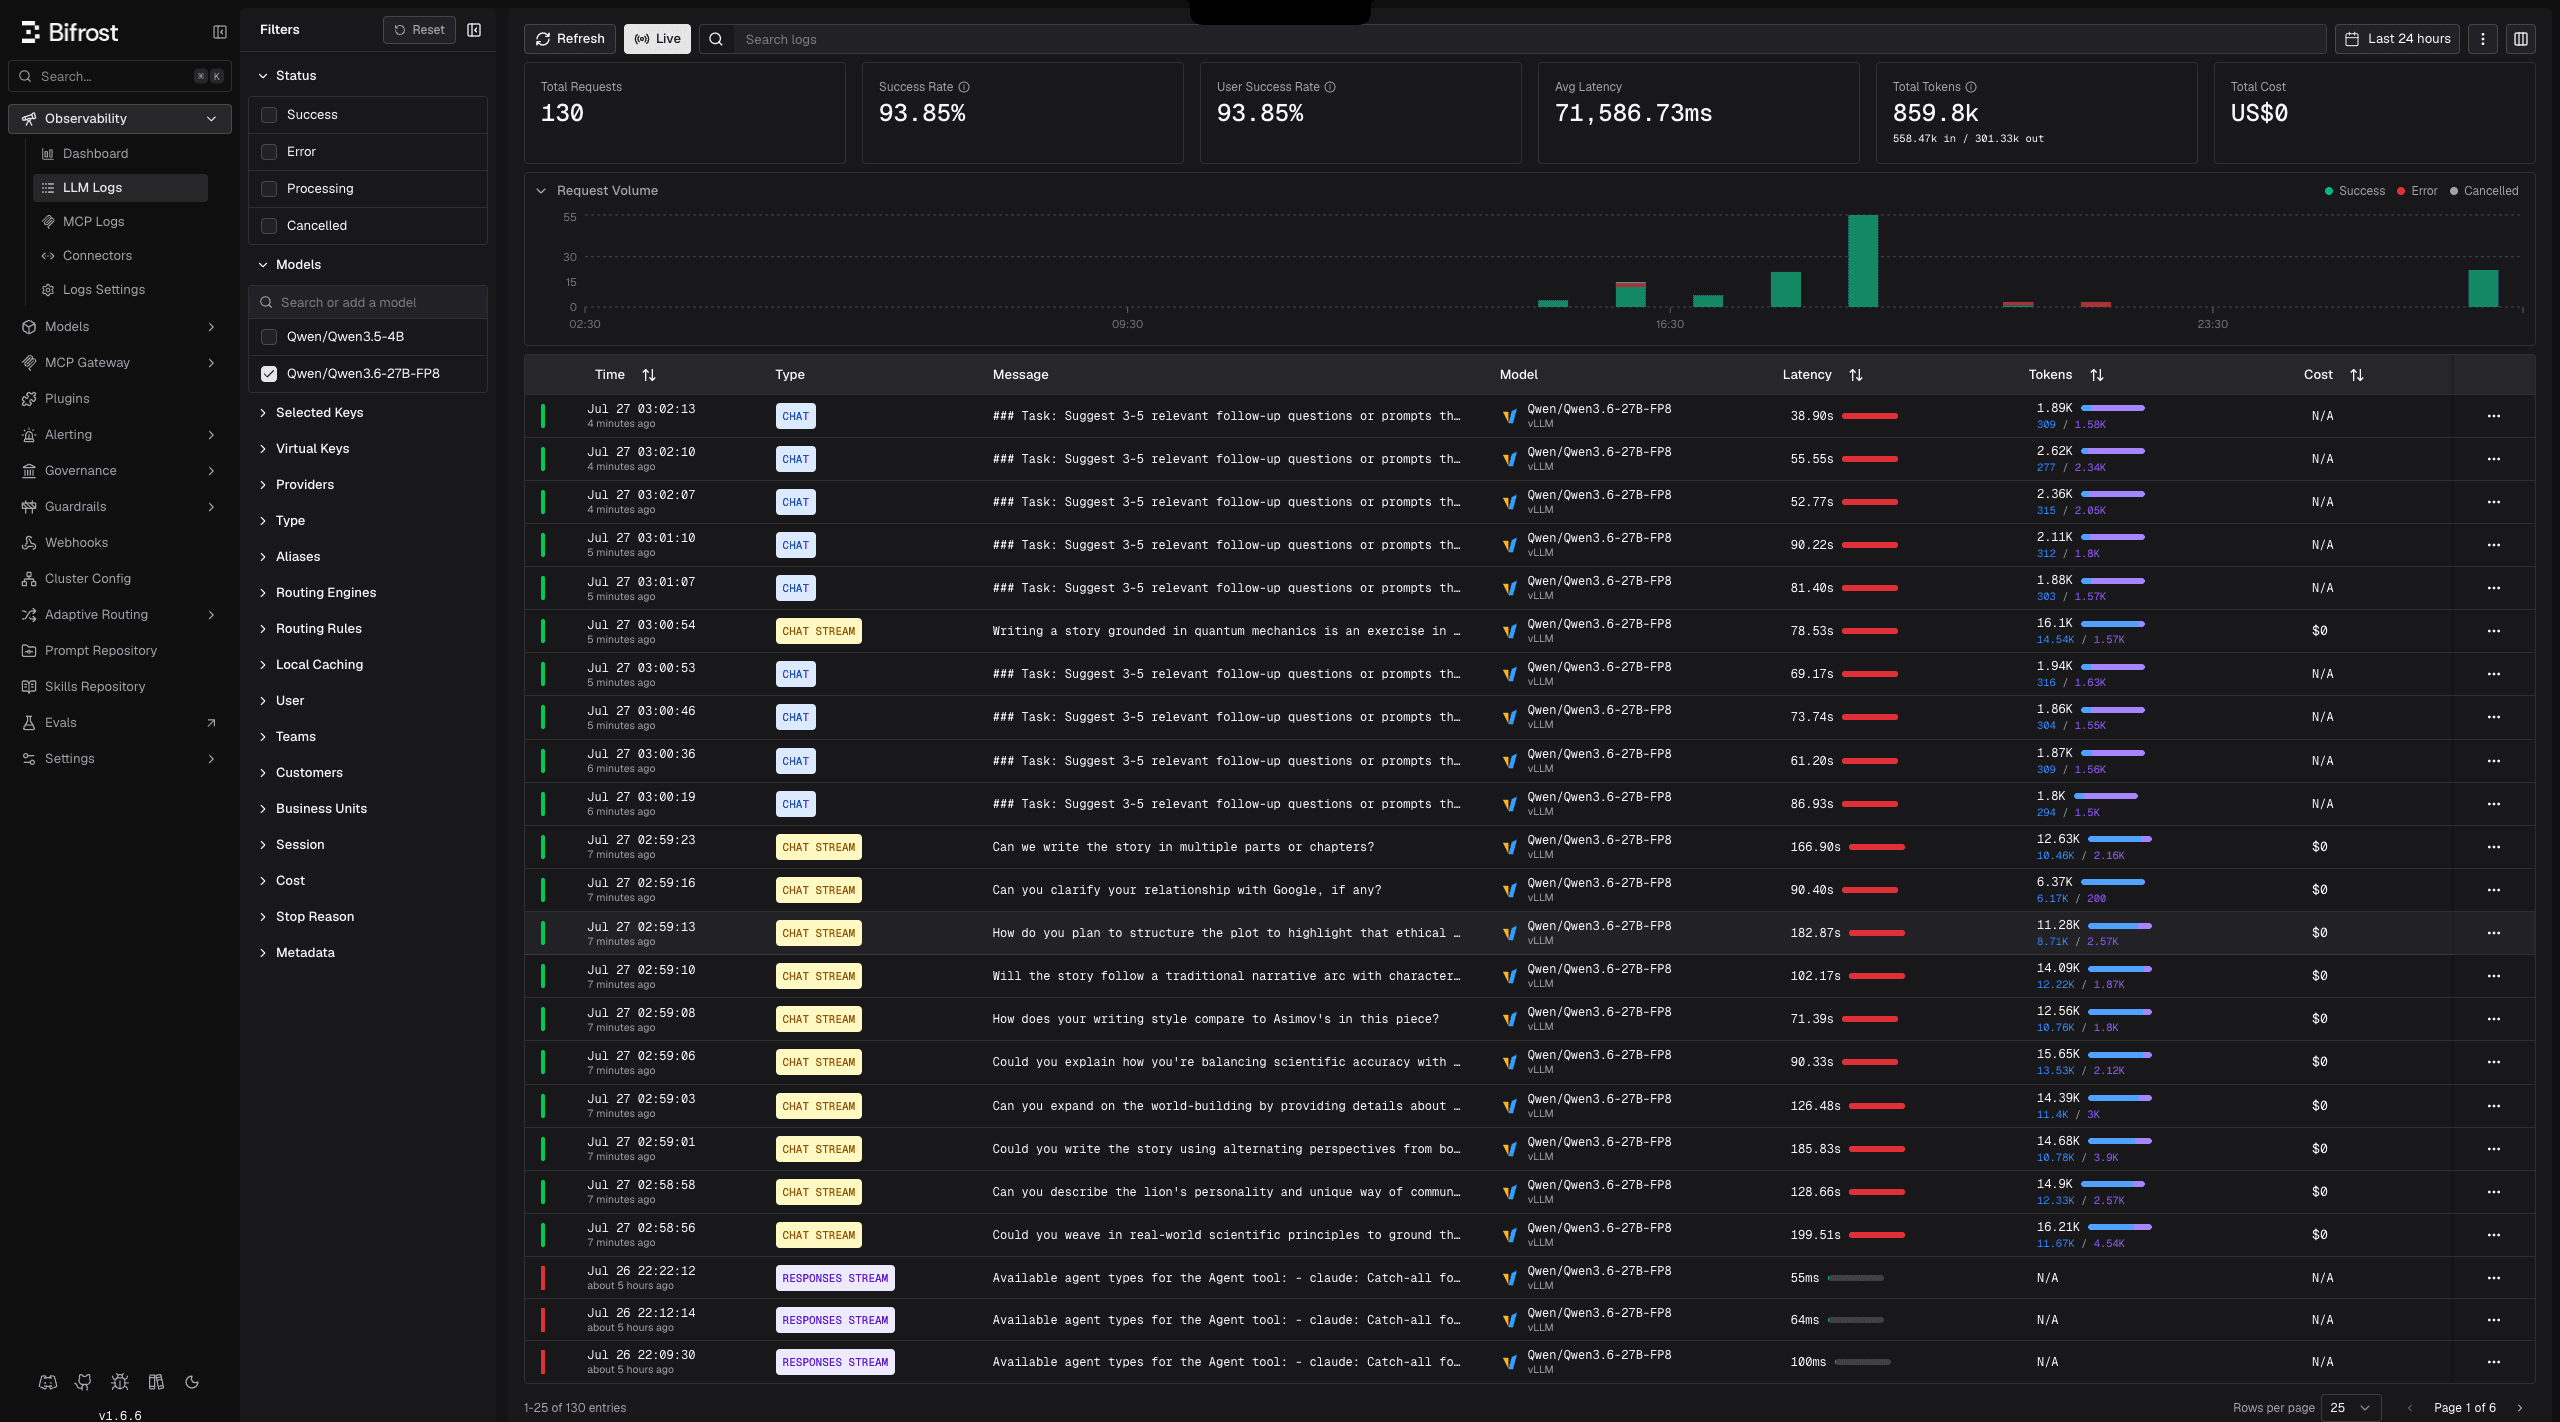
Task: Sort table by Latency column arrows
Action: pos(1856,375)
